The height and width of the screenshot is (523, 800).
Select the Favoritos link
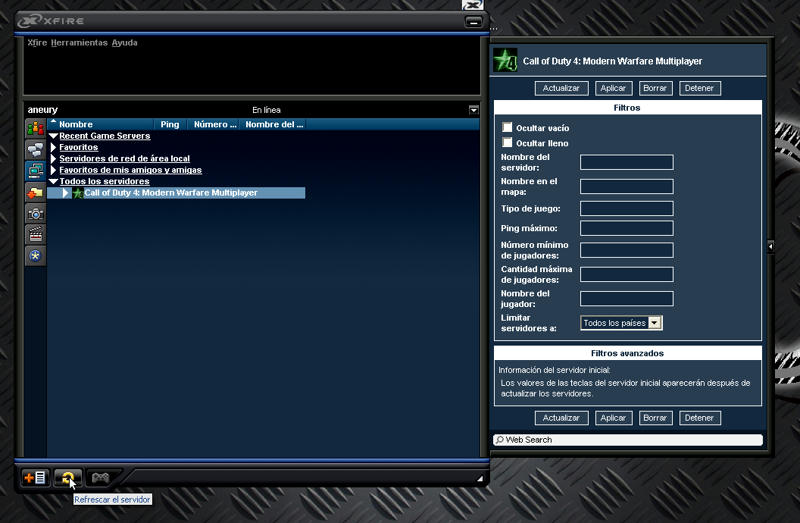[x=79, y=147]
